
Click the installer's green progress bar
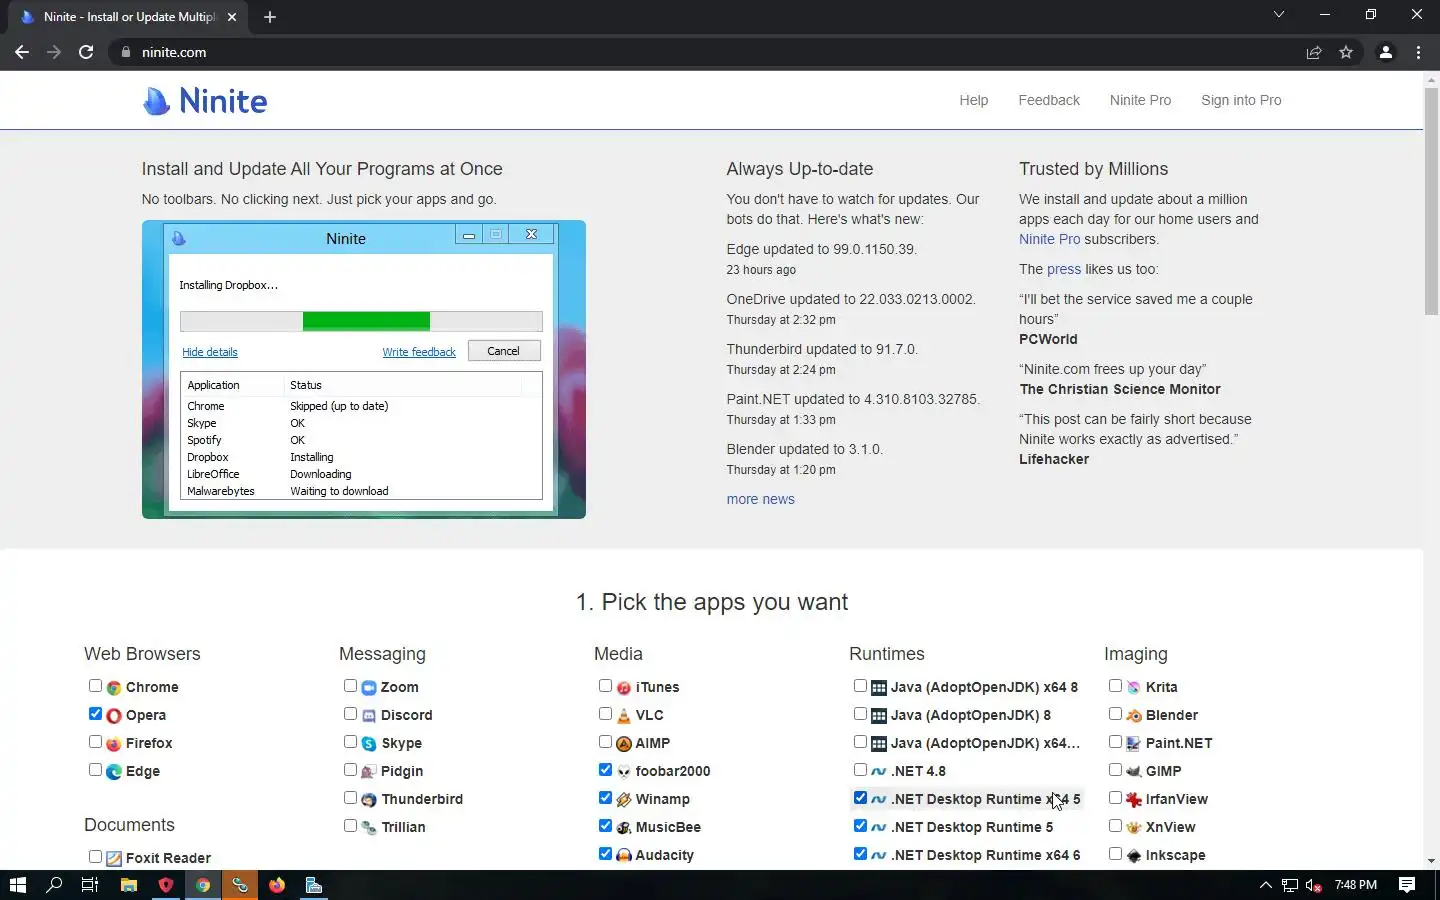pos(366,321)
